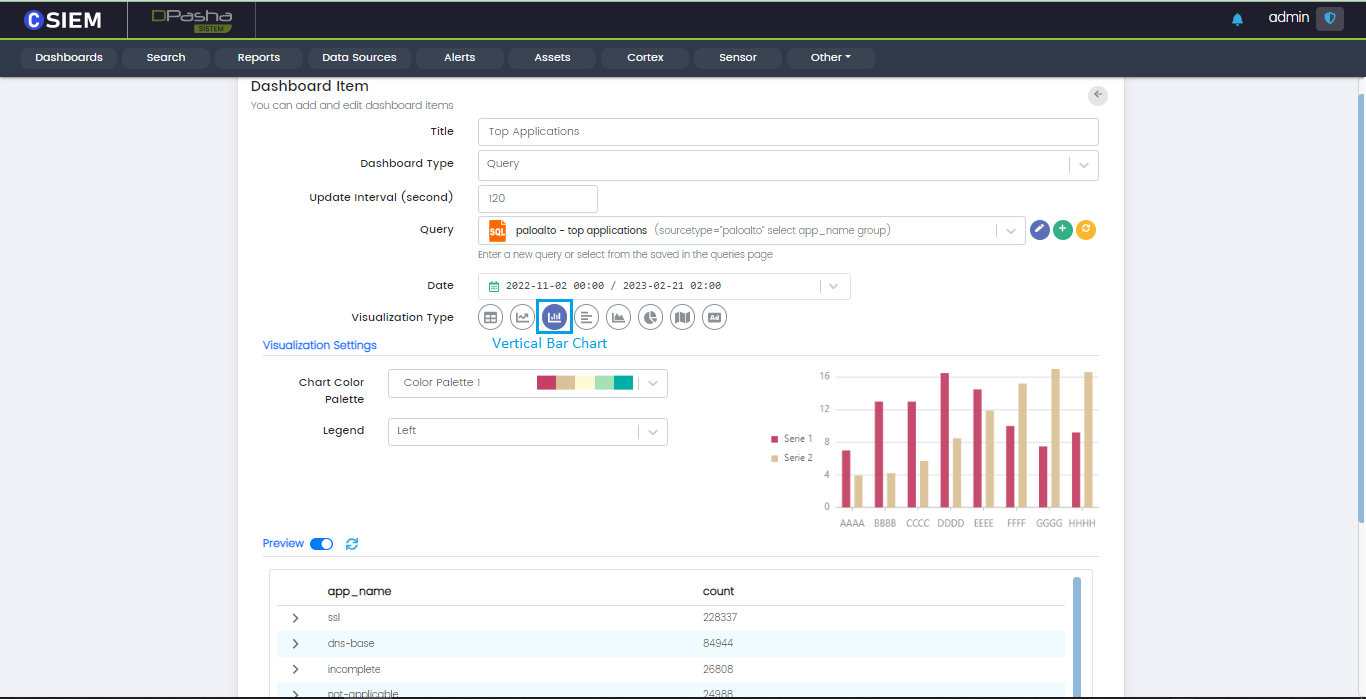Toggle Serie 1 in the chart legend

(x=791, y=439)
